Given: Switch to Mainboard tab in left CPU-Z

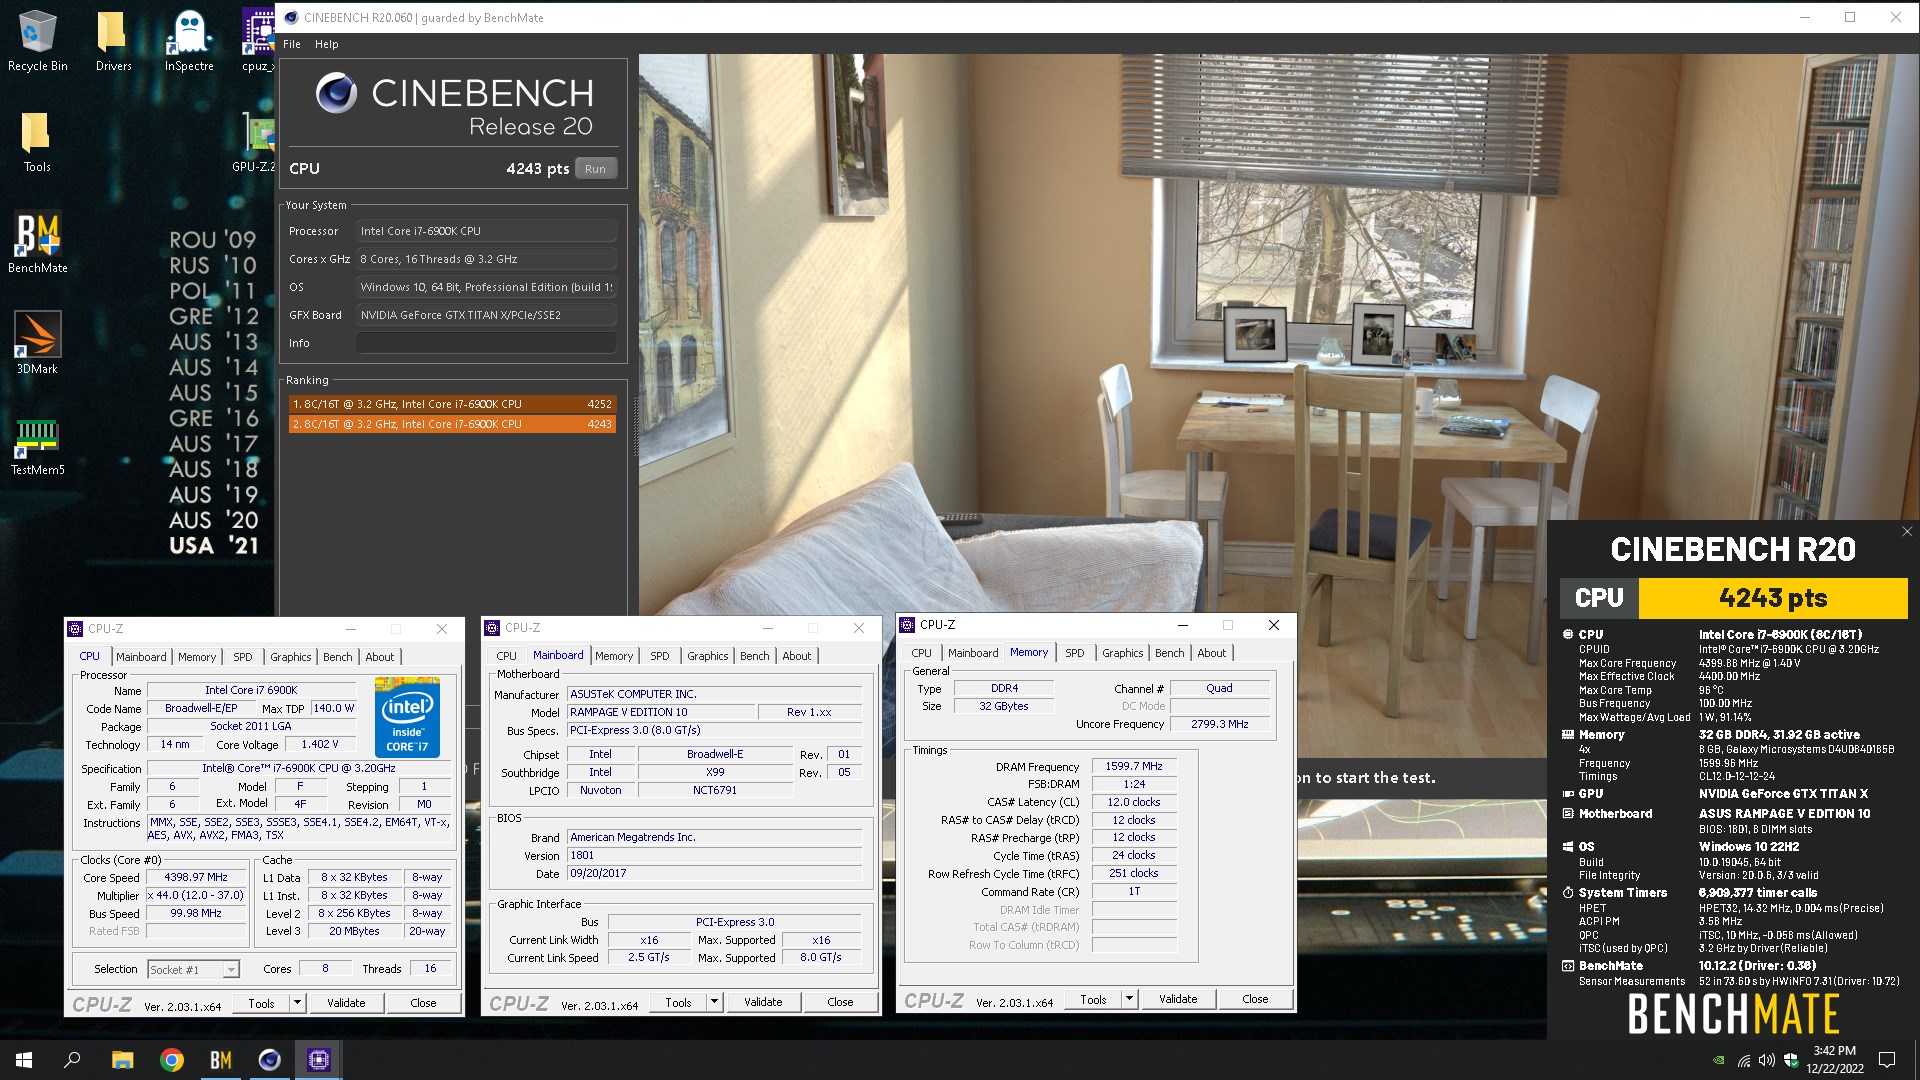Looking at the screenshot, I should pos(141,657).
